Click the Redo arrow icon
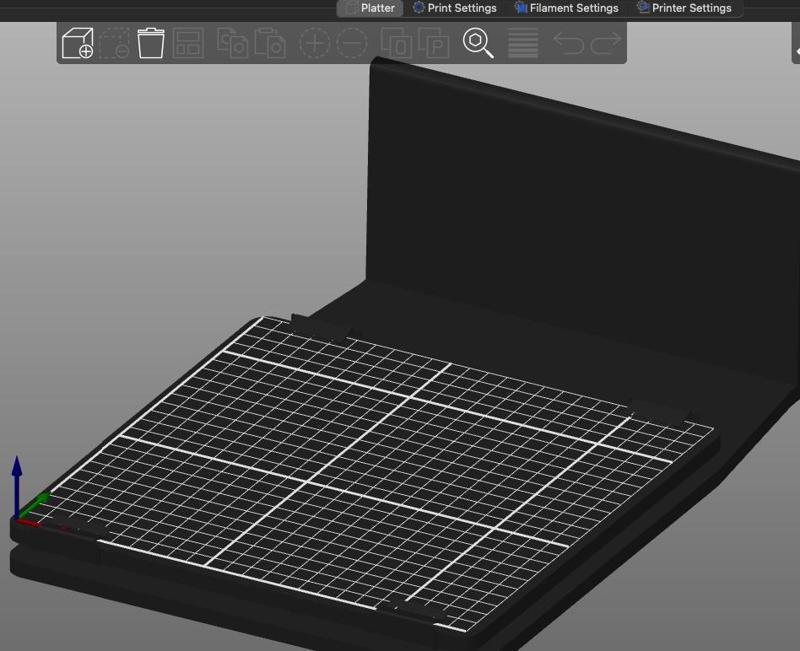800x651 pixels. point(605,43)
